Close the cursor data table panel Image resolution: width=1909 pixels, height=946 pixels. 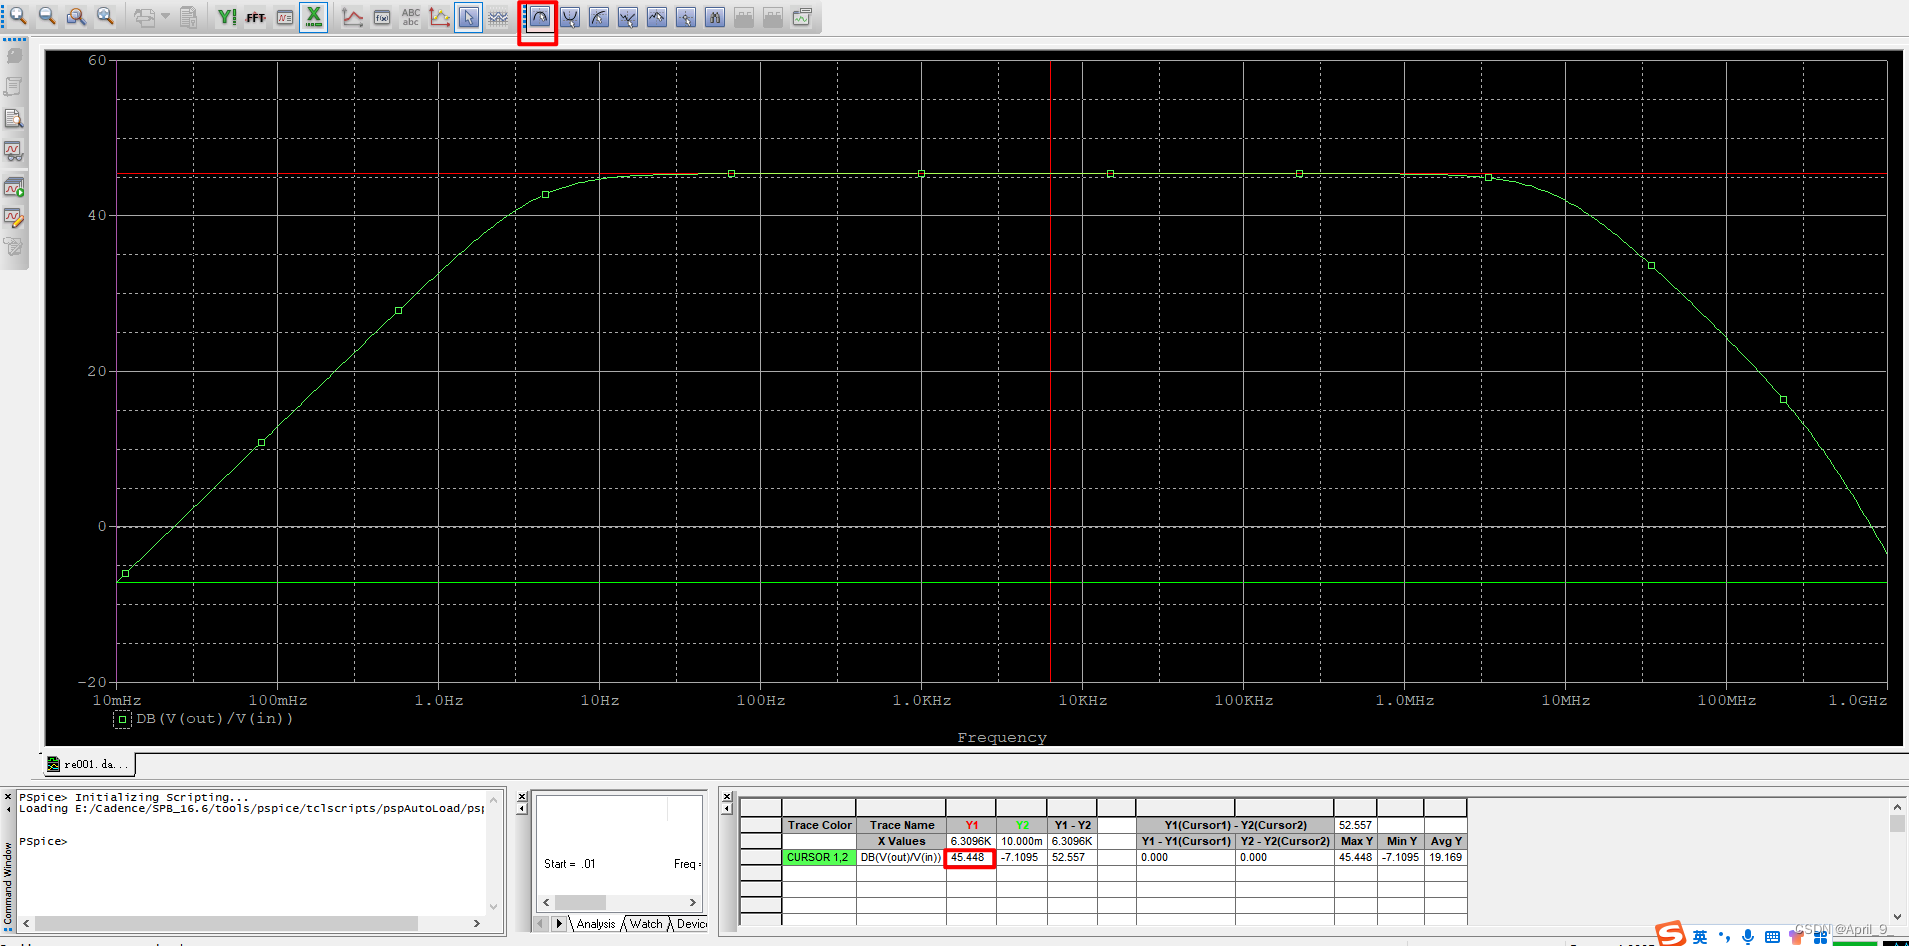point(727,797)
